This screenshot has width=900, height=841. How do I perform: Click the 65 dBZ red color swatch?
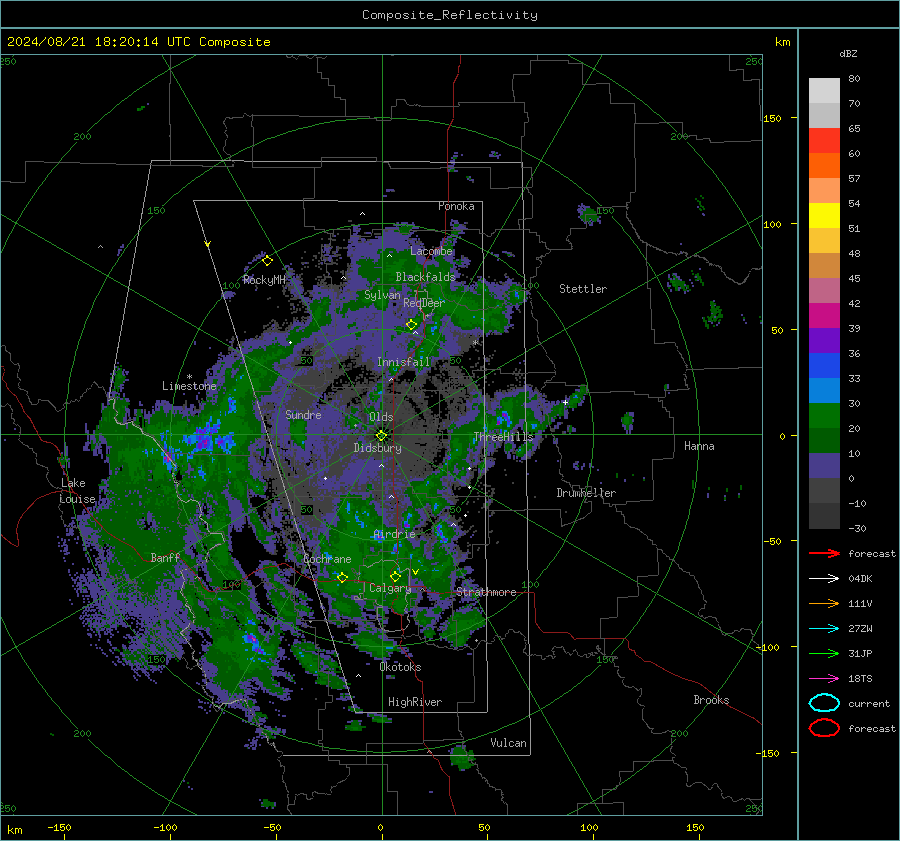pyautogui.click(x=824, y=140)
